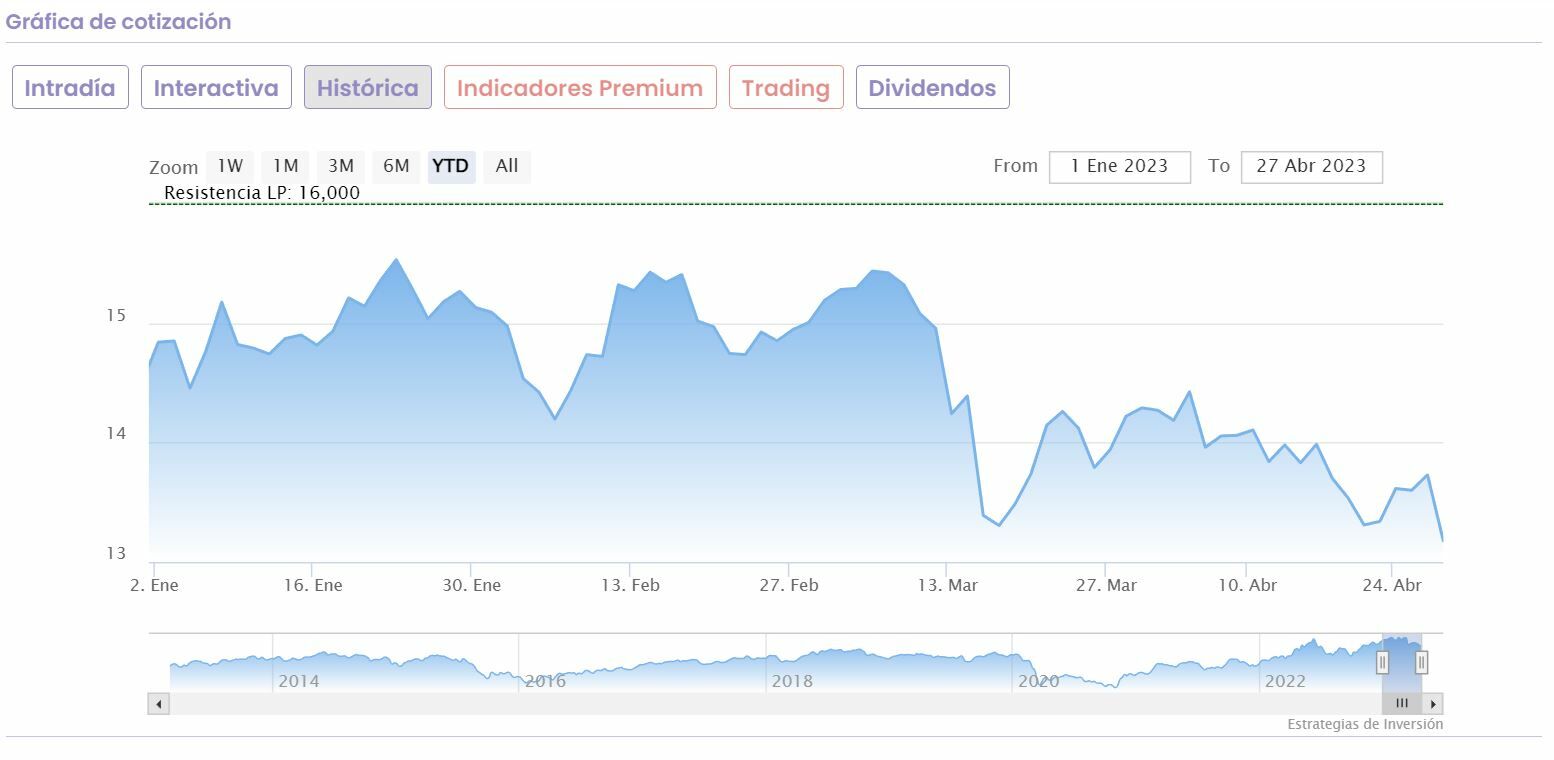
Task: Set zoom range to 1M
Action: [286, 166]
